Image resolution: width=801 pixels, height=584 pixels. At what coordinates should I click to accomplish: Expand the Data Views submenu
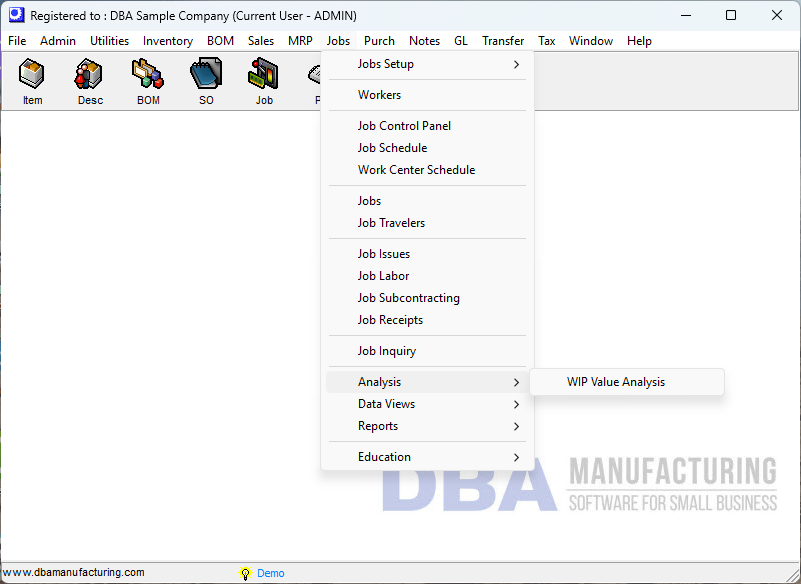428,404
